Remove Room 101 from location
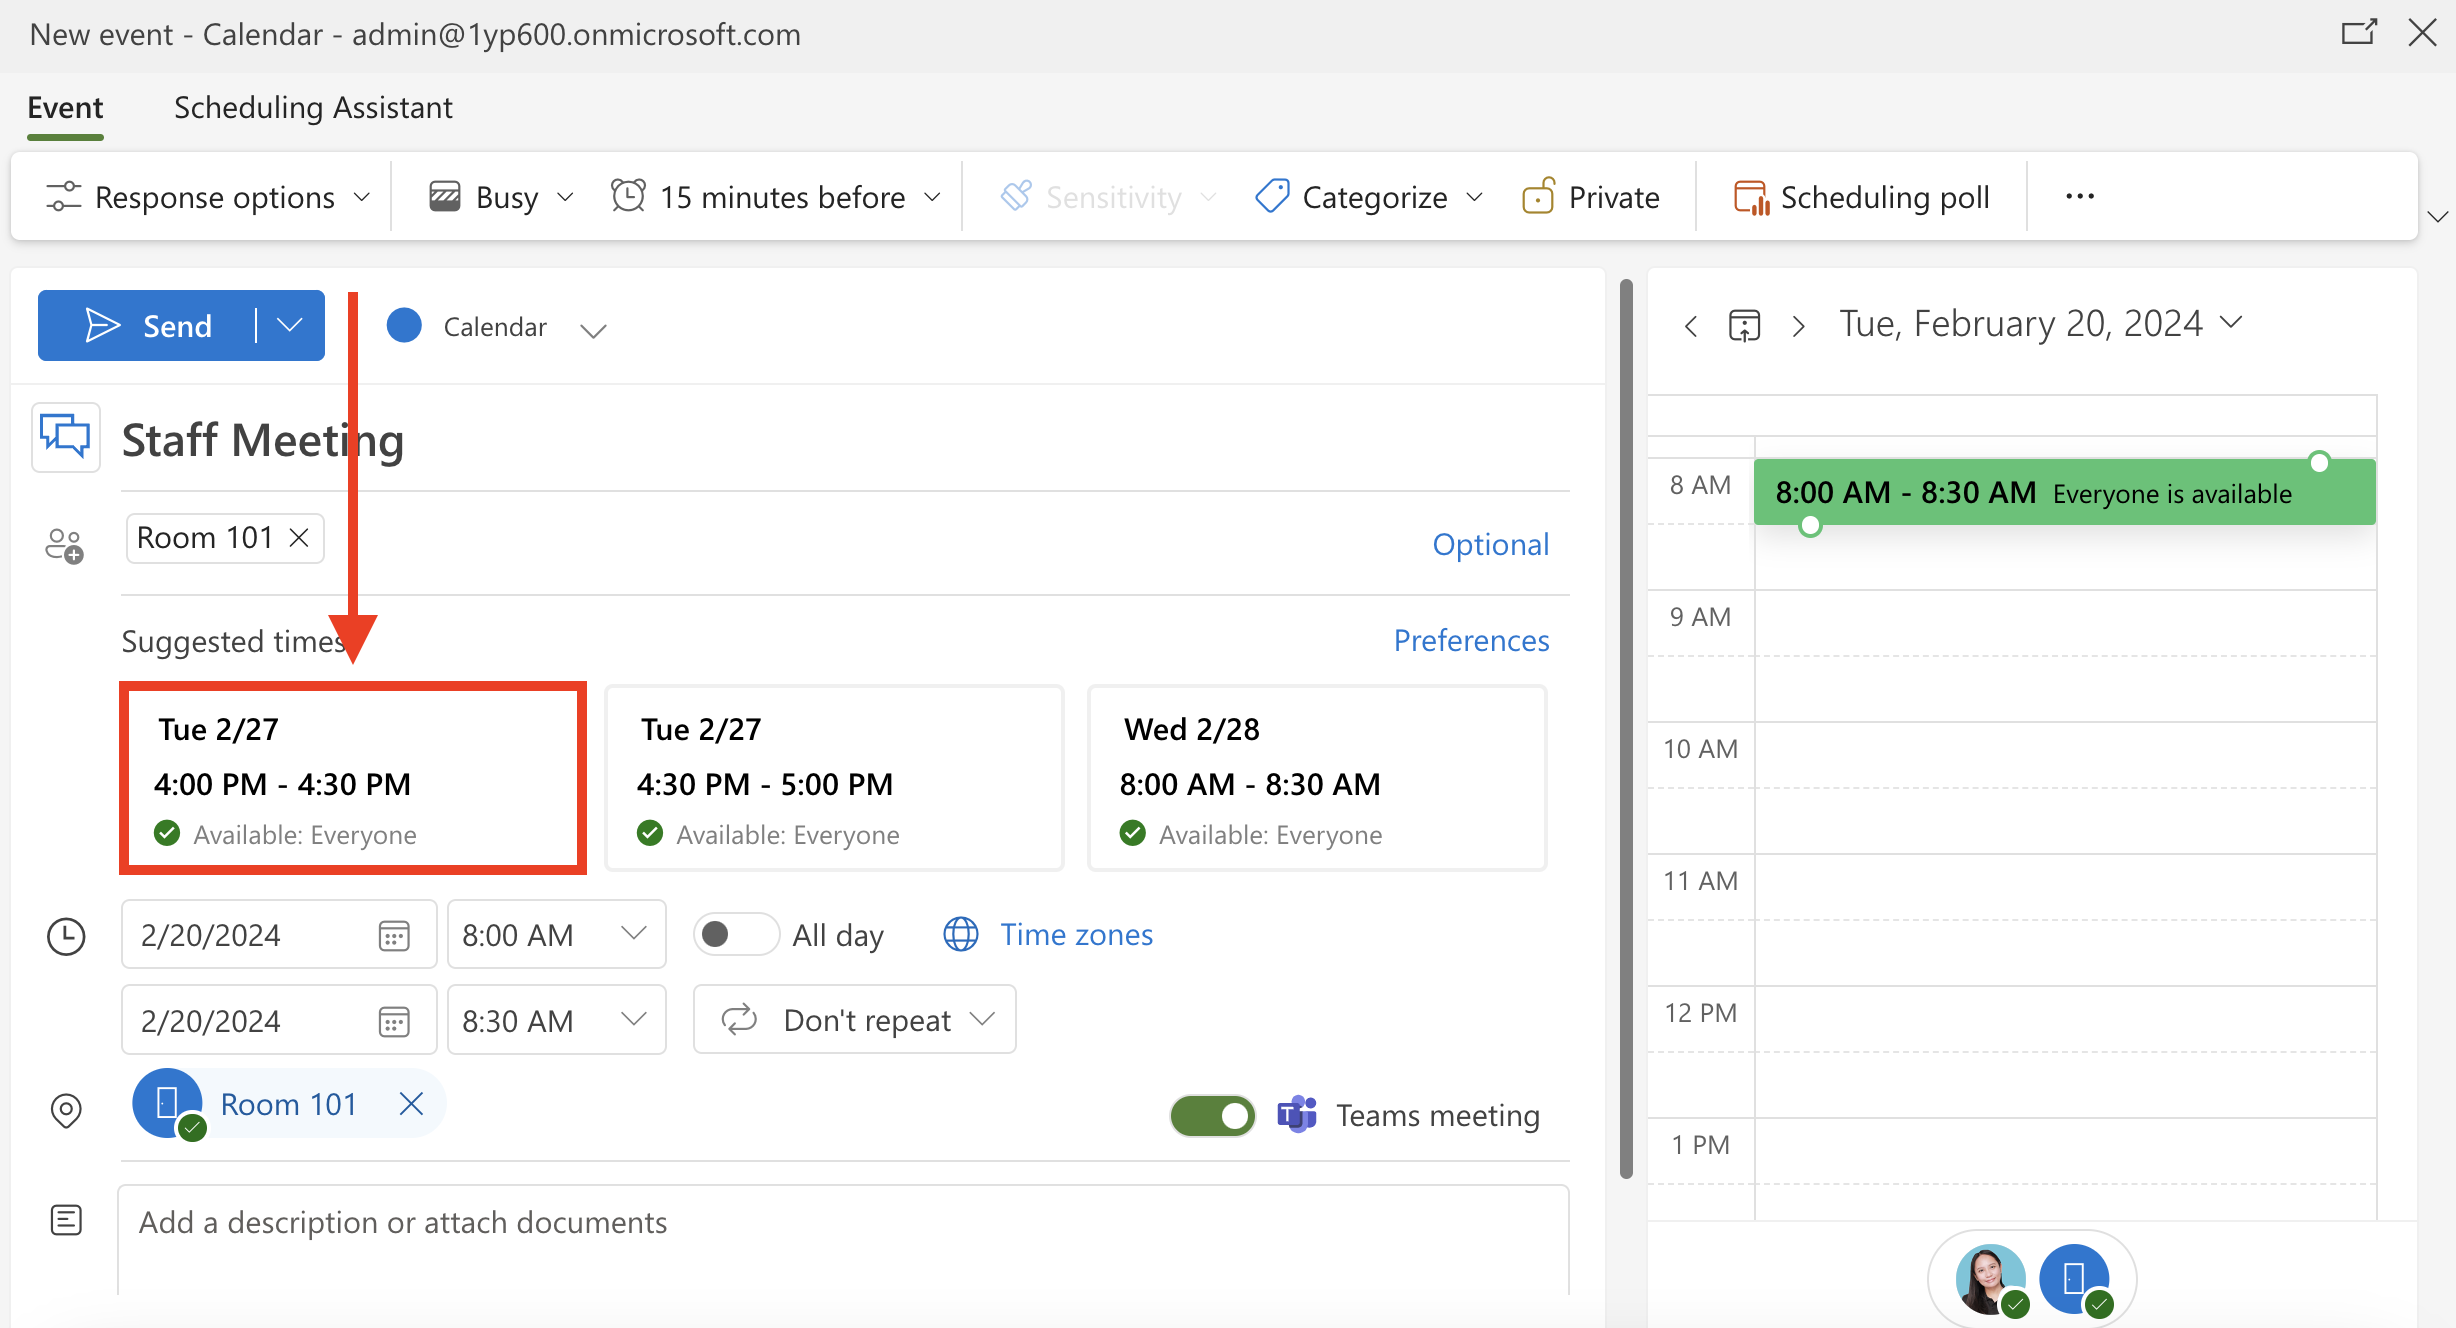Screen dimensions: 2456x1328 (411, 1104)
